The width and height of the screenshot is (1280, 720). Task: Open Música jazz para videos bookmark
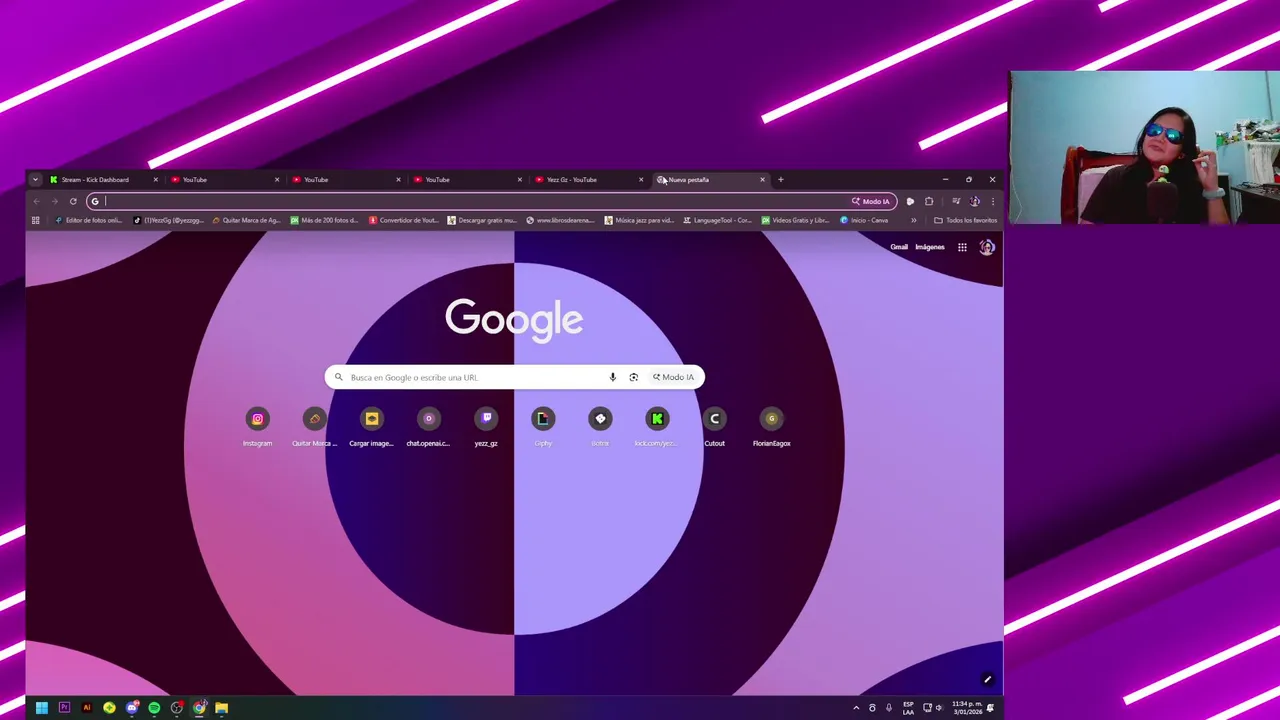click(x=639, y=220)
